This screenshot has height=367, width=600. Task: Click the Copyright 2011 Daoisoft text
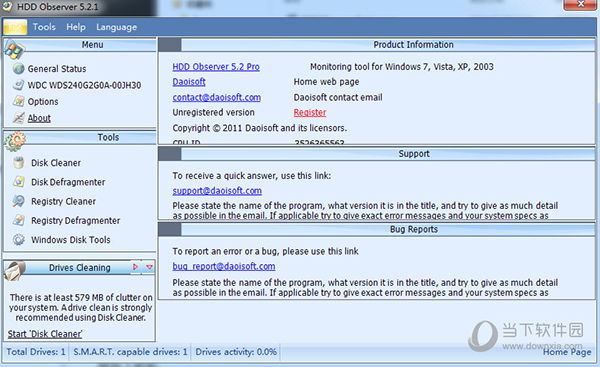260,128
